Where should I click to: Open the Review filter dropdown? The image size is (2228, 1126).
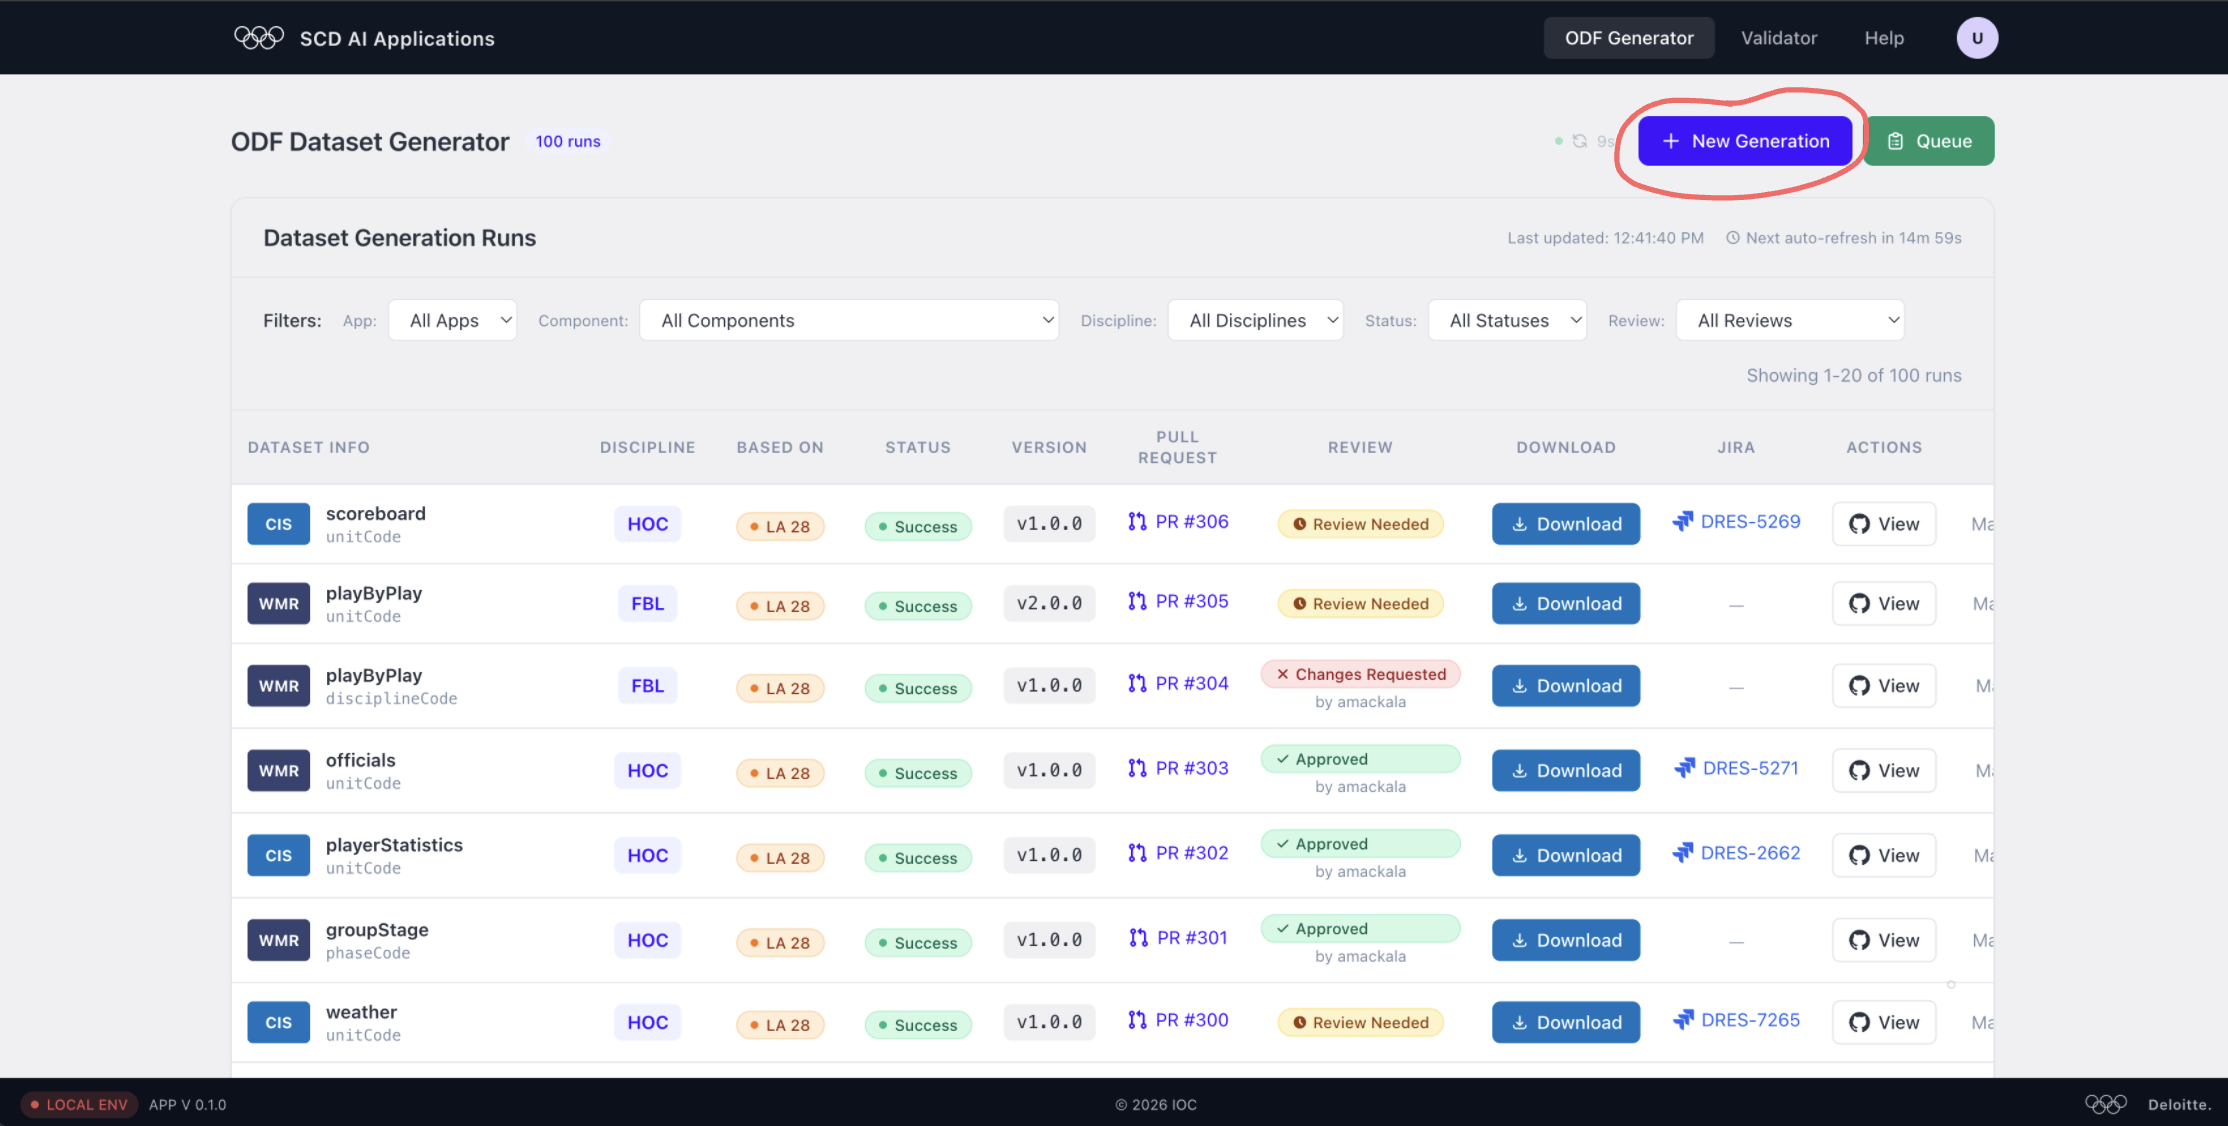tap(1791, 321)
